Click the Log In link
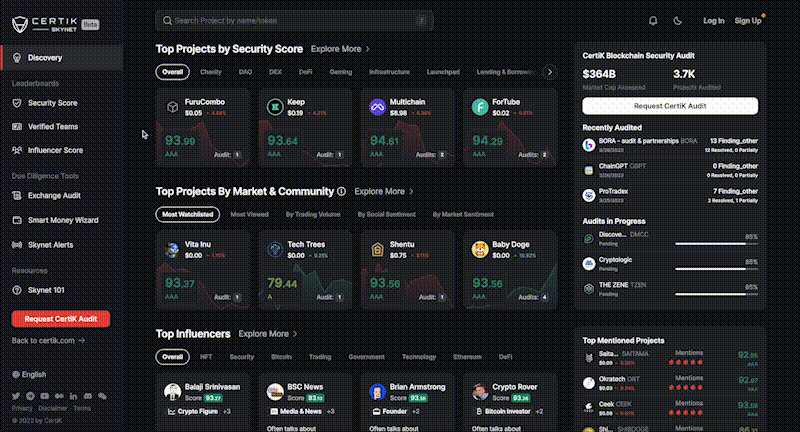The width and height of the screenshot is (800, 432). click(714, 21)
